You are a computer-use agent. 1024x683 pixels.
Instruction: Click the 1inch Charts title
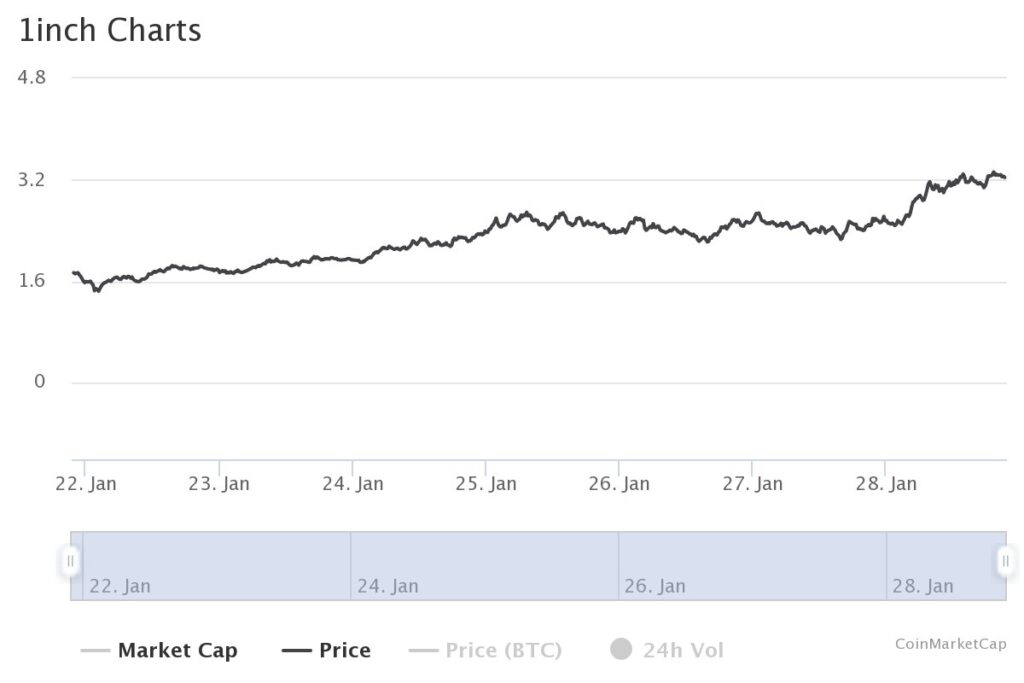tap(110, 30)
